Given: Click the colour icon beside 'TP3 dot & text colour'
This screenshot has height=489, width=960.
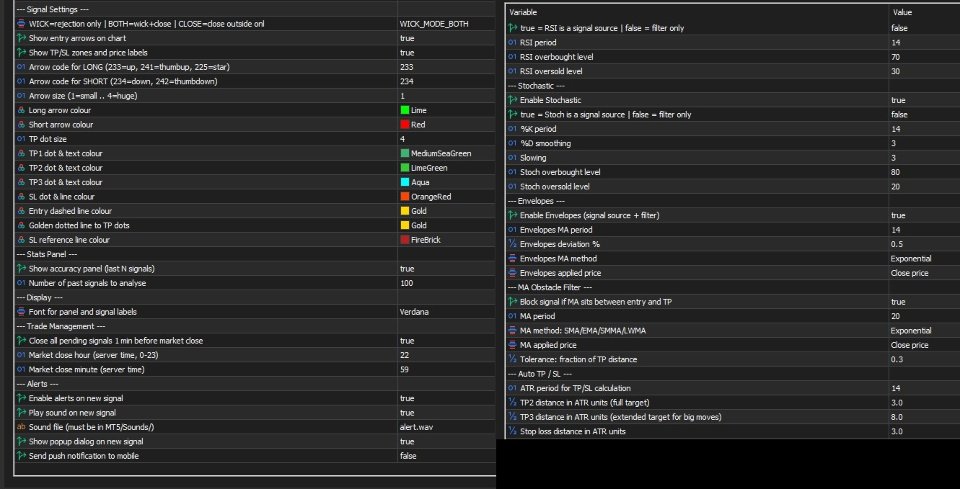Looking at the screenshot, I should (x=21, y=182).
